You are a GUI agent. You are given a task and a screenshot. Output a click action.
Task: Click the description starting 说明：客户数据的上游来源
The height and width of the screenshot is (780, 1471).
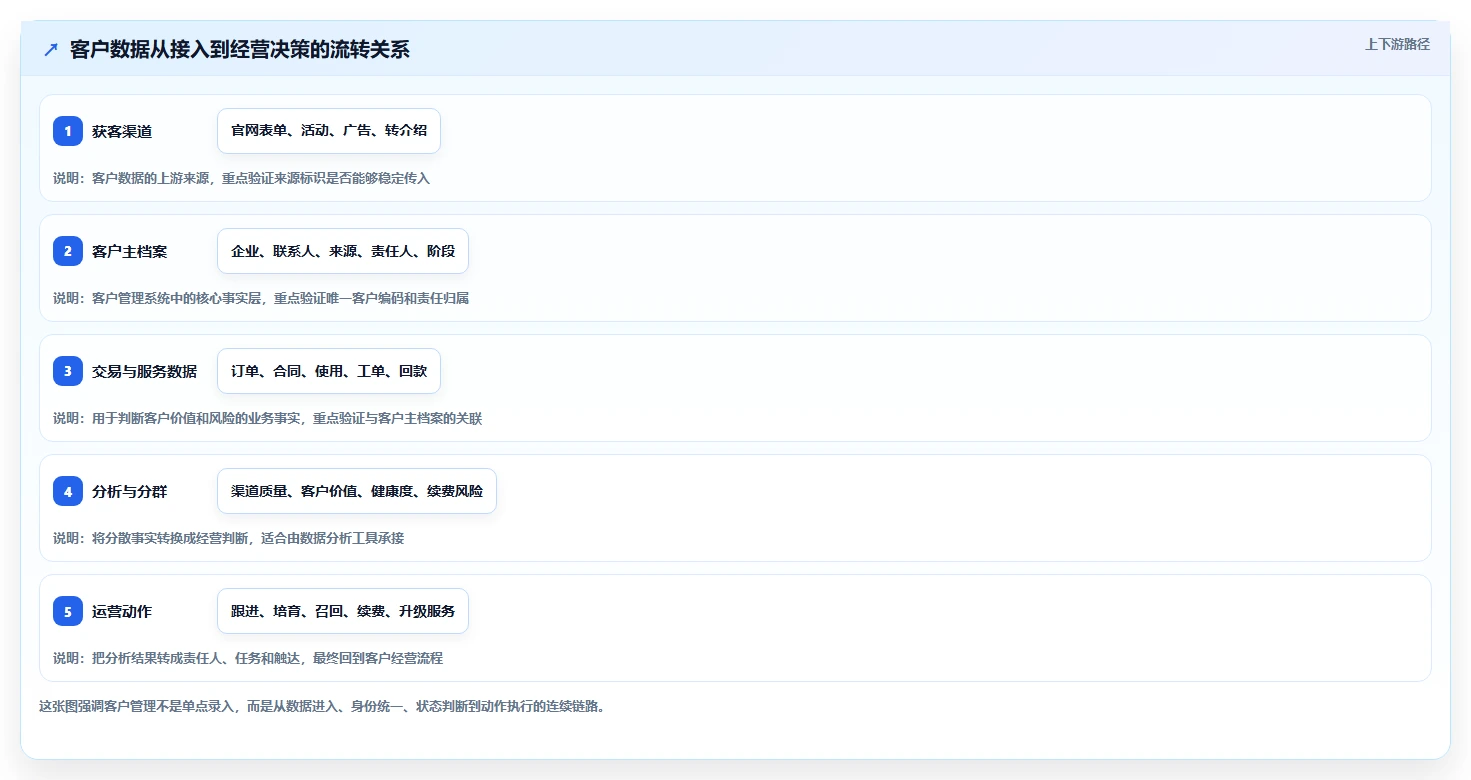(241, 178)
